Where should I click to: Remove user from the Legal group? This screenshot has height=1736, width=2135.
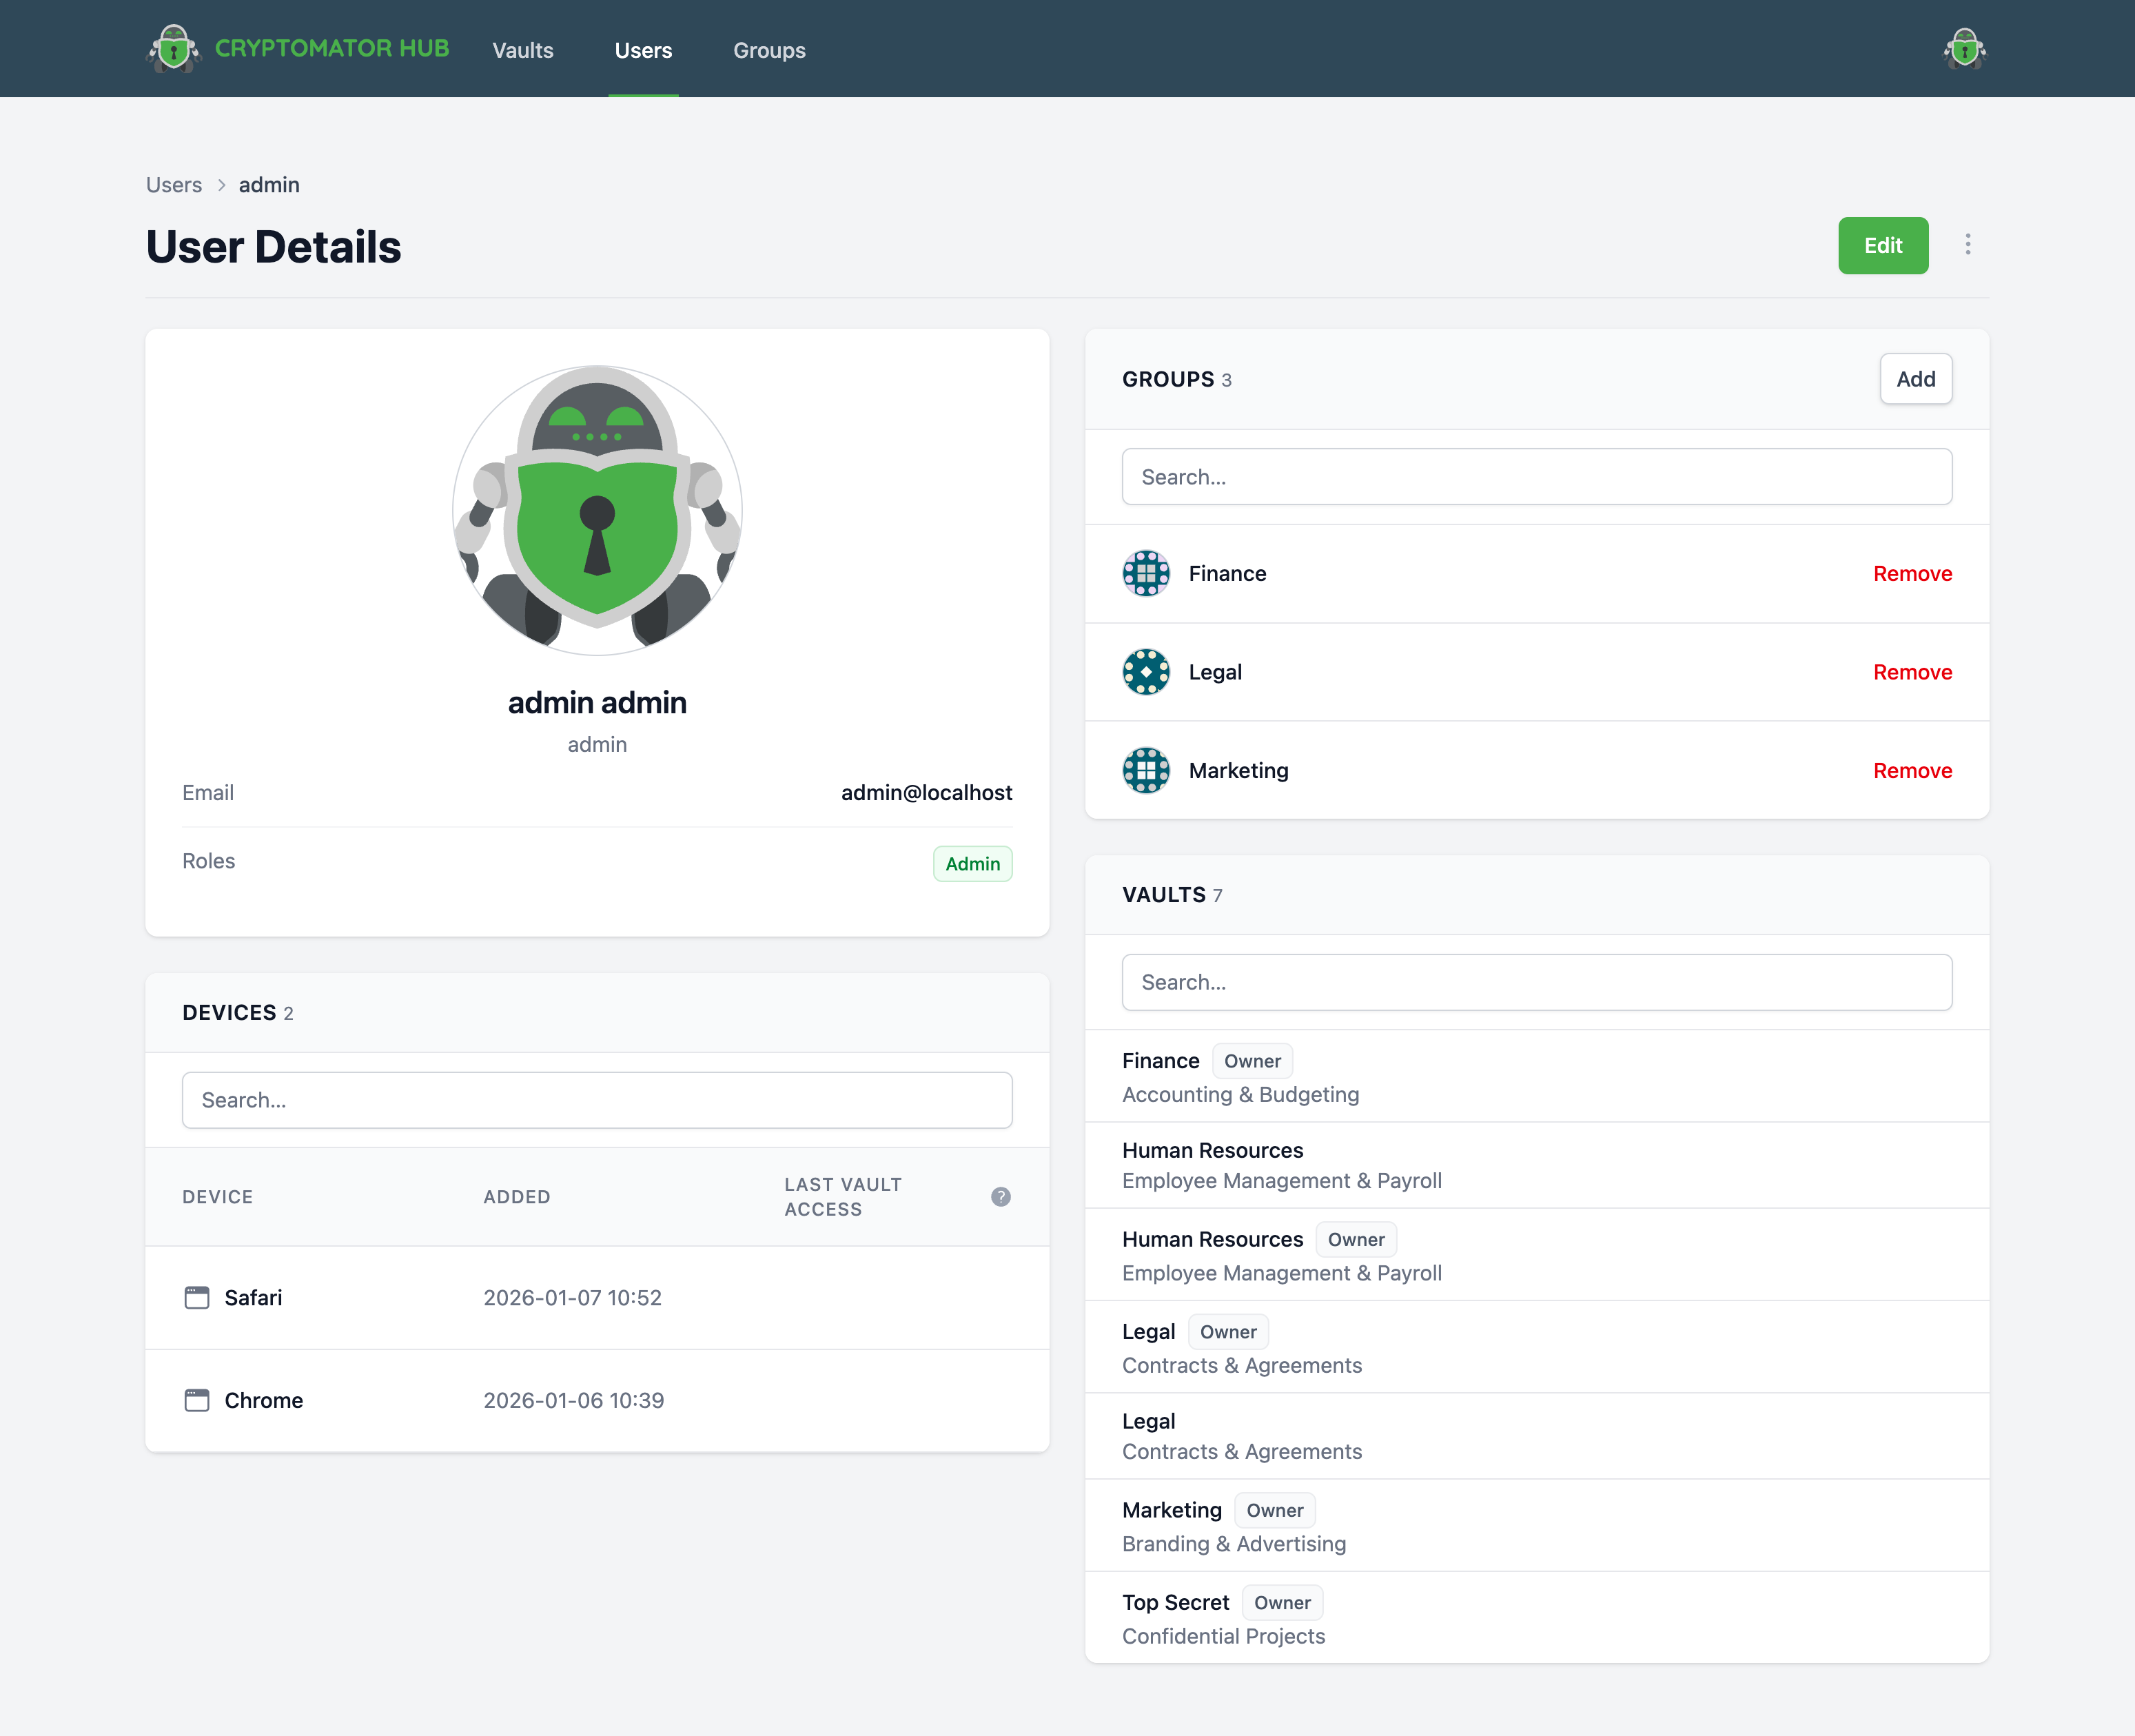pos(1912,672)
